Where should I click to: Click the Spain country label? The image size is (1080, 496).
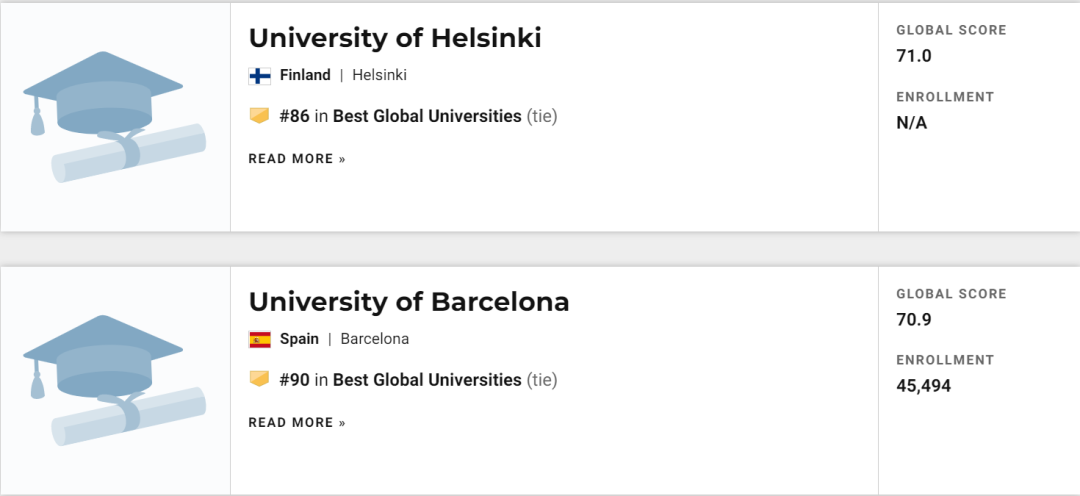[x=299, y=339]
